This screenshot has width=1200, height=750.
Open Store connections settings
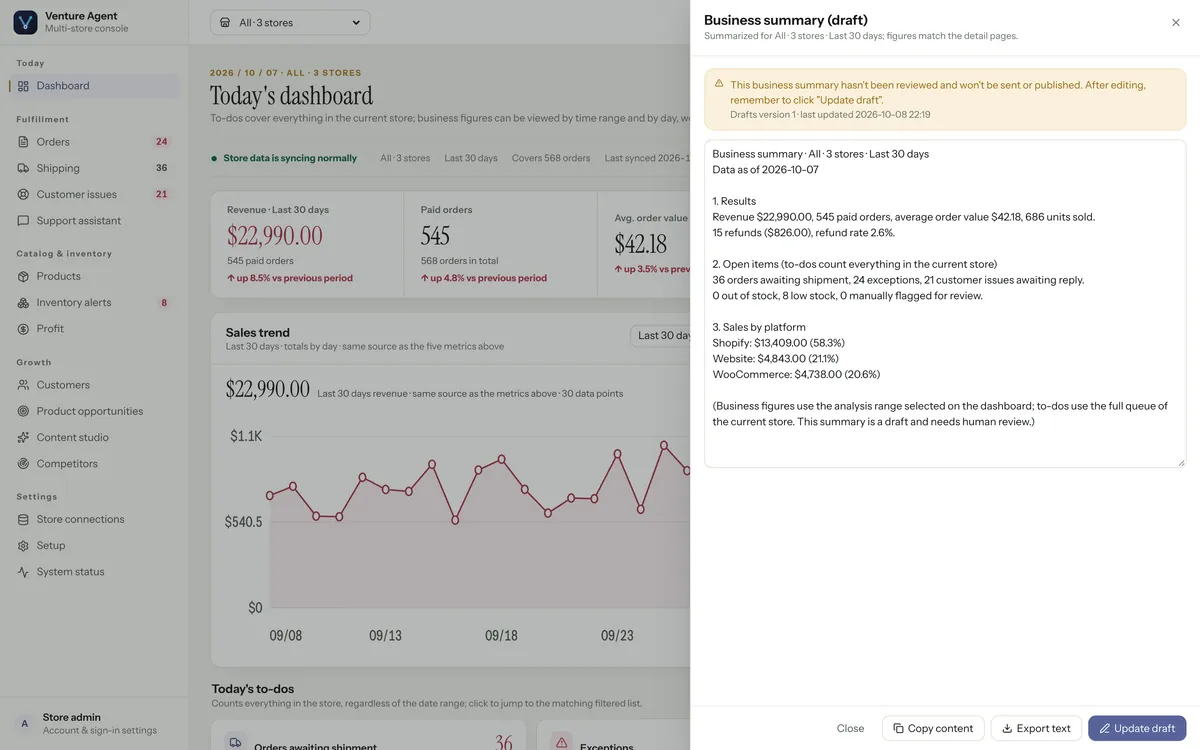coord(94,519)
